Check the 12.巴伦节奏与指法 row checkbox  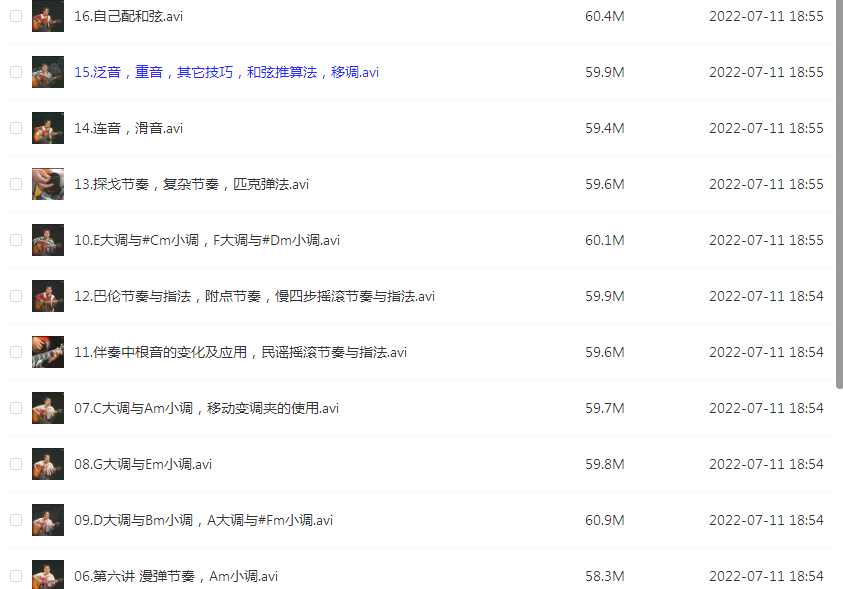16,296
